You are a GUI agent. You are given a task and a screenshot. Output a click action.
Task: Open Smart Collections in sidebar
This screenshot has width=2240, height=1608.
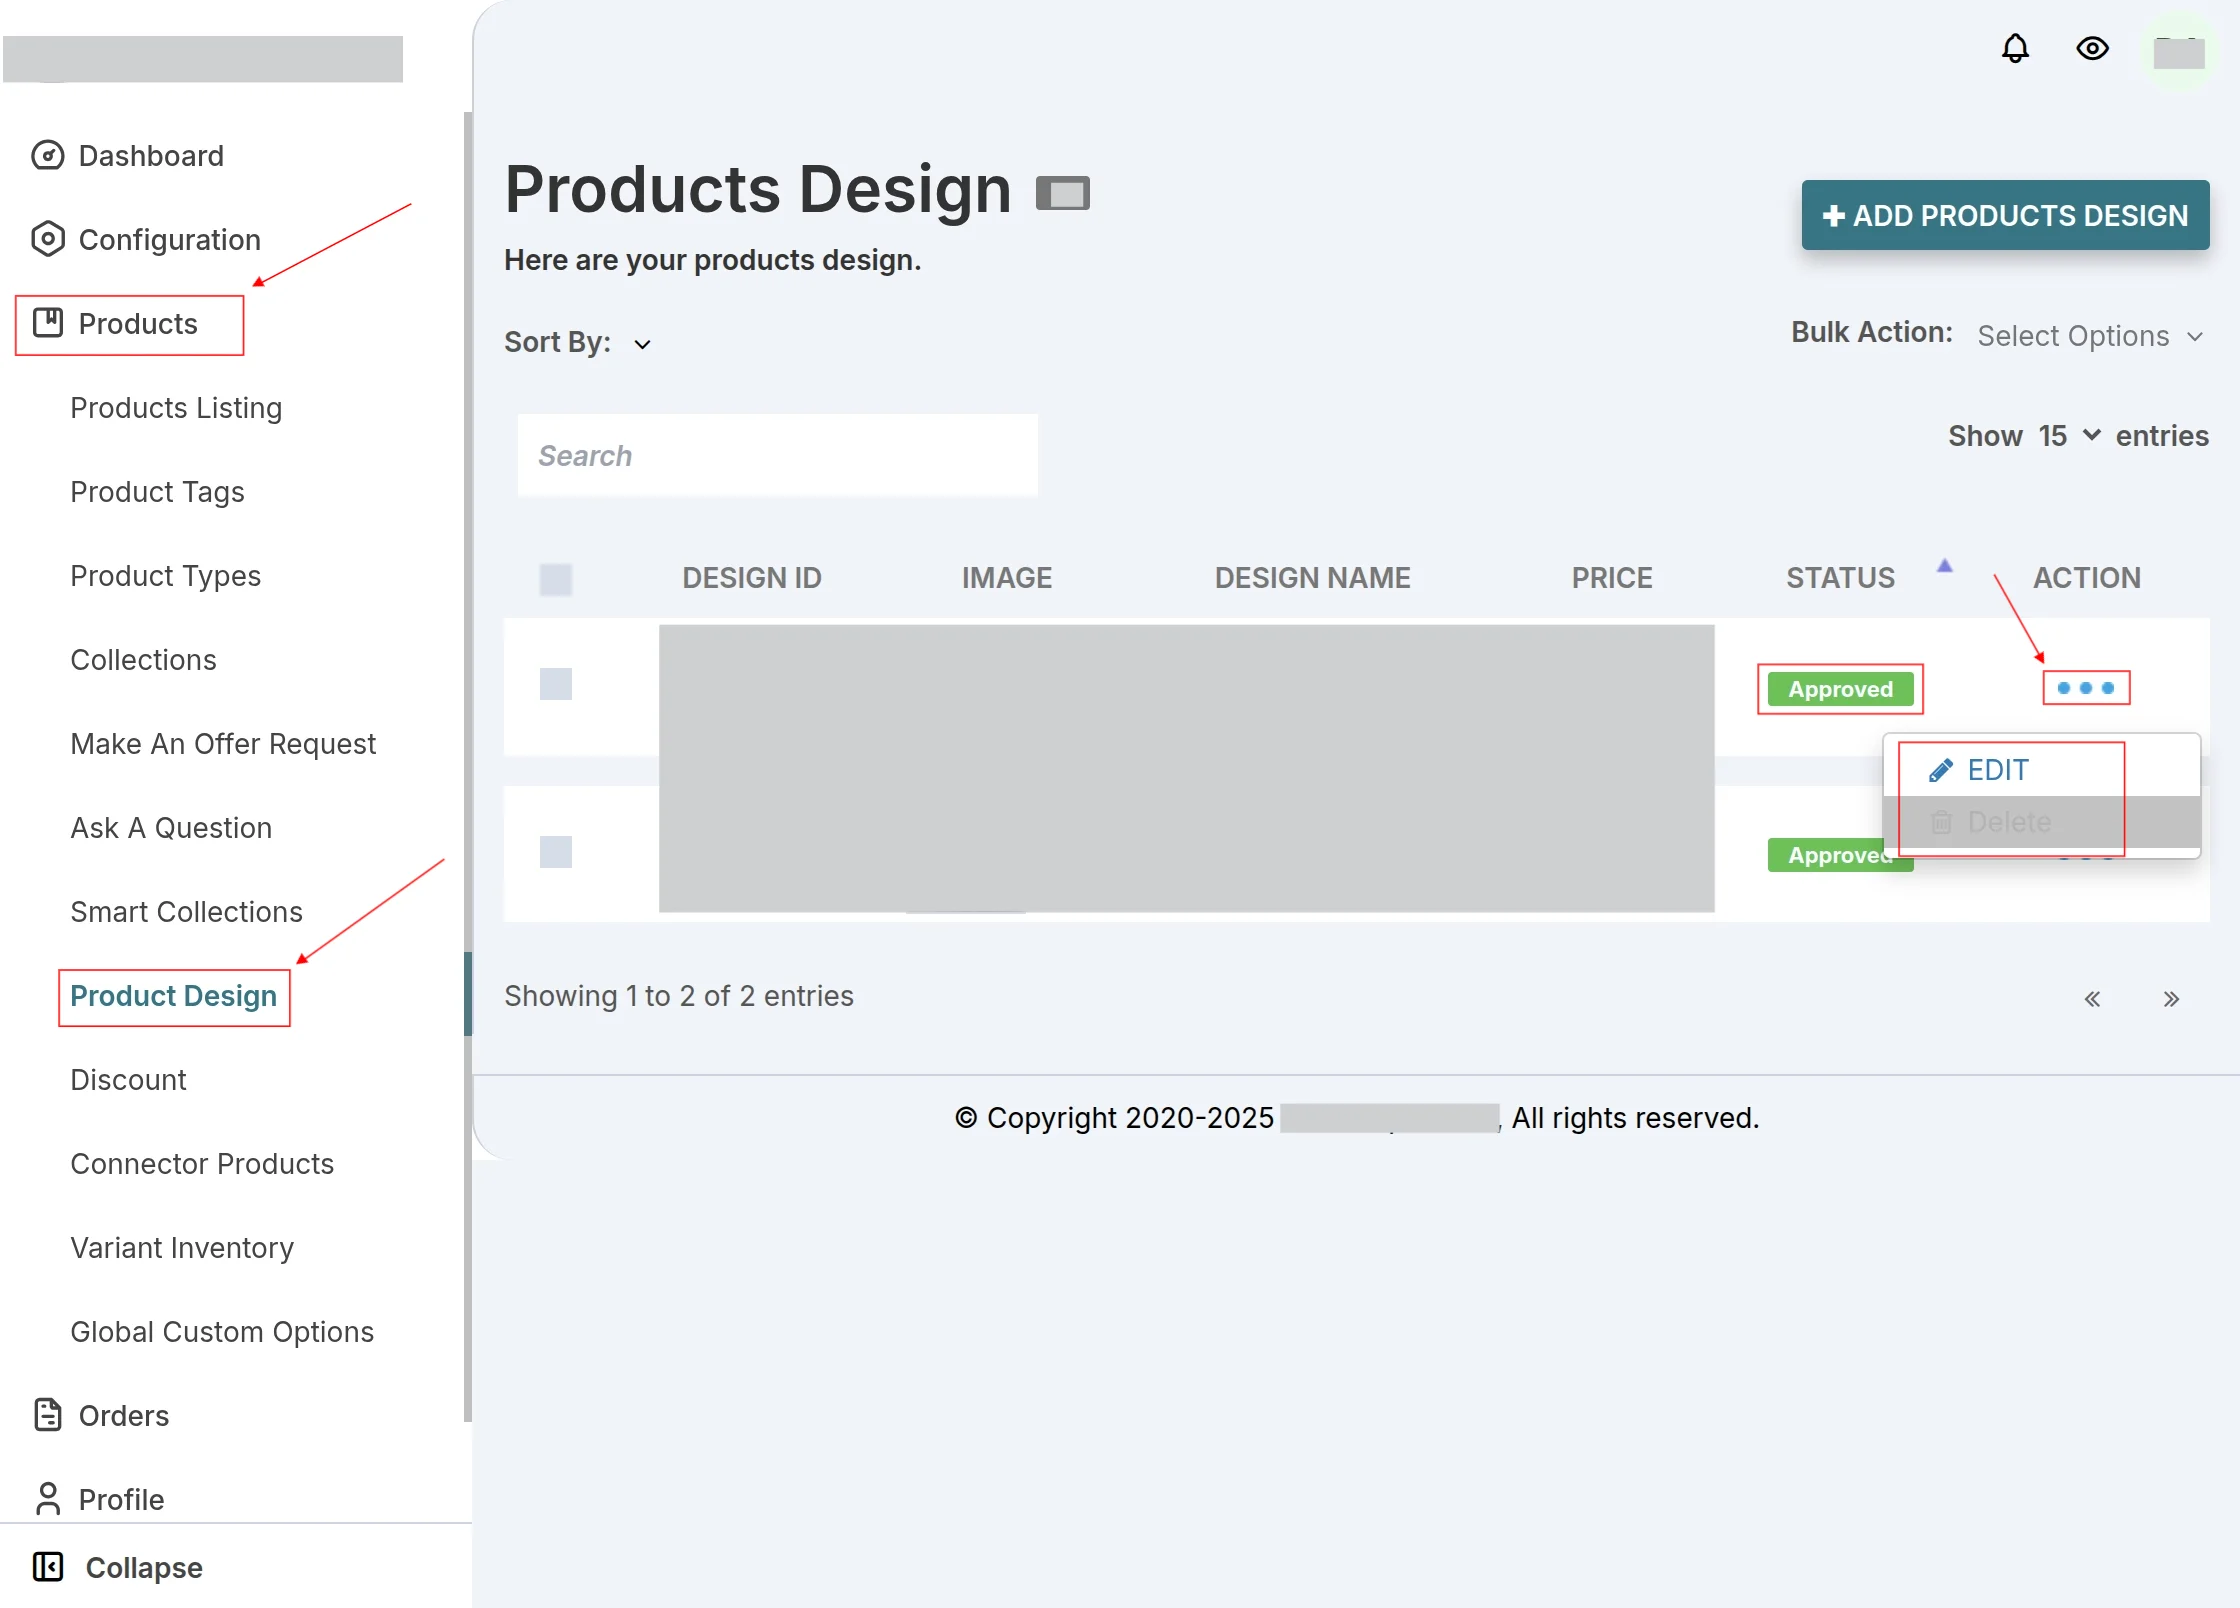pos(186,912)
